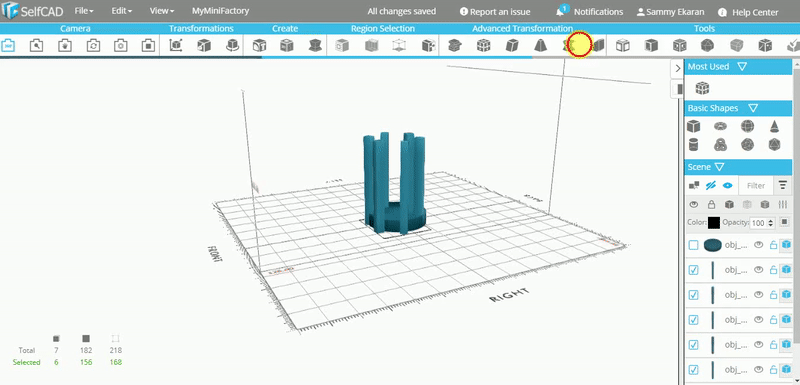Open the 3D Text creation tool
Screen dimensions: 800x385
[259, 45]
